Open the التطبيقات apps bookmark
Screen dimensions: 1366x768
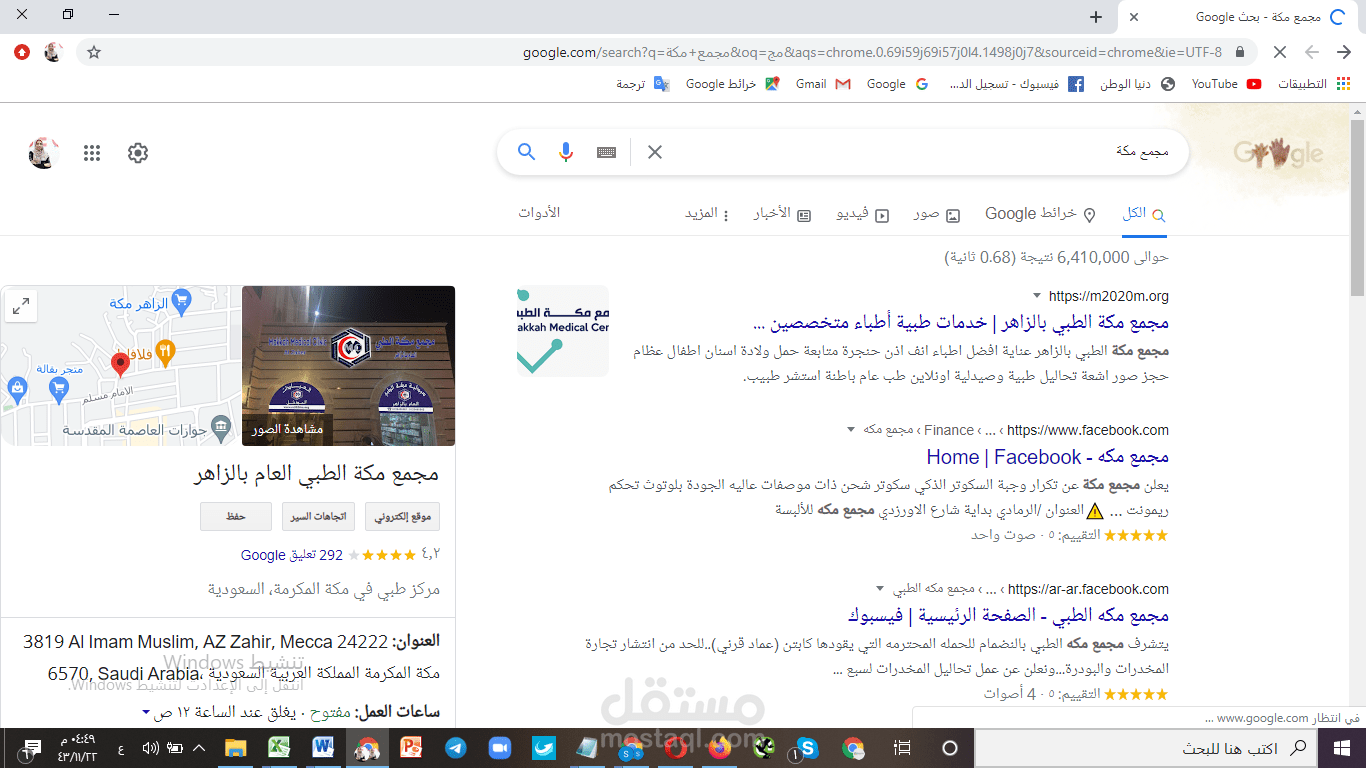[x=1316, y=84]
